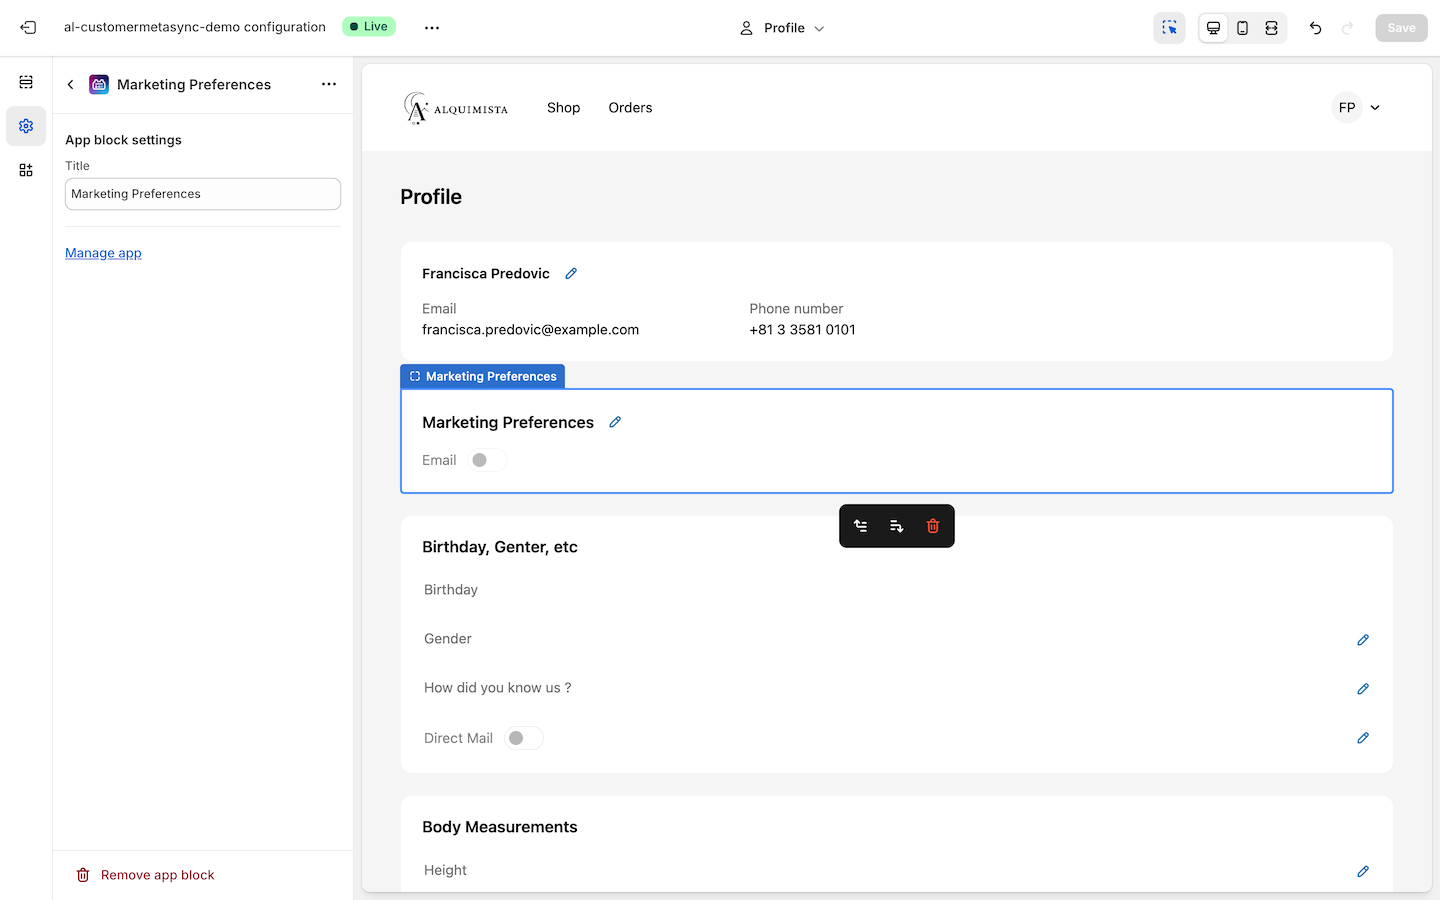Open Marketing Preferences panel more options
Viewport: 1440px width, 900px height.
pos(329,84)
